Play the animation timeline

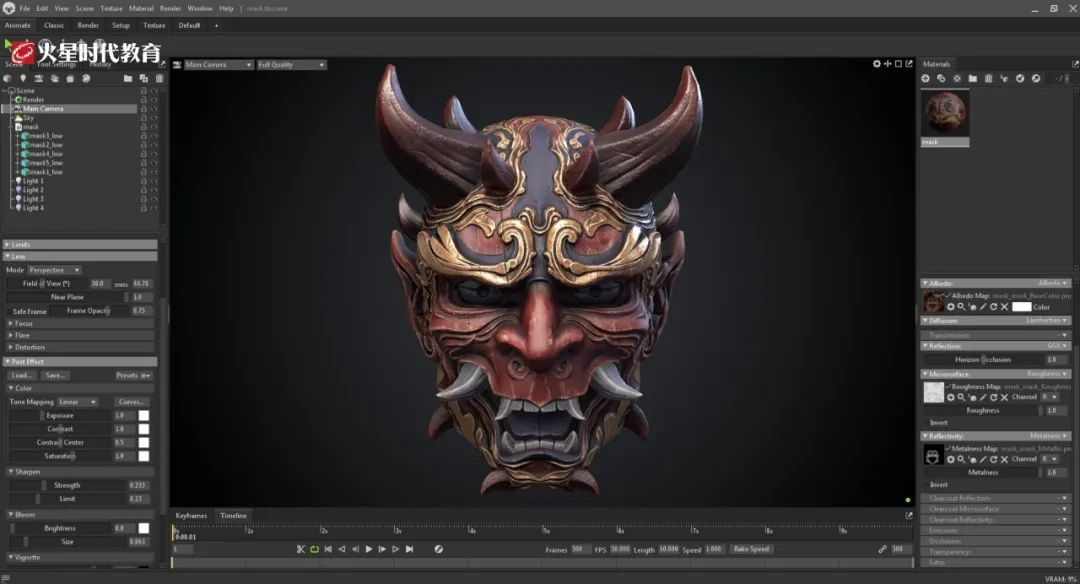coord(368,549)
